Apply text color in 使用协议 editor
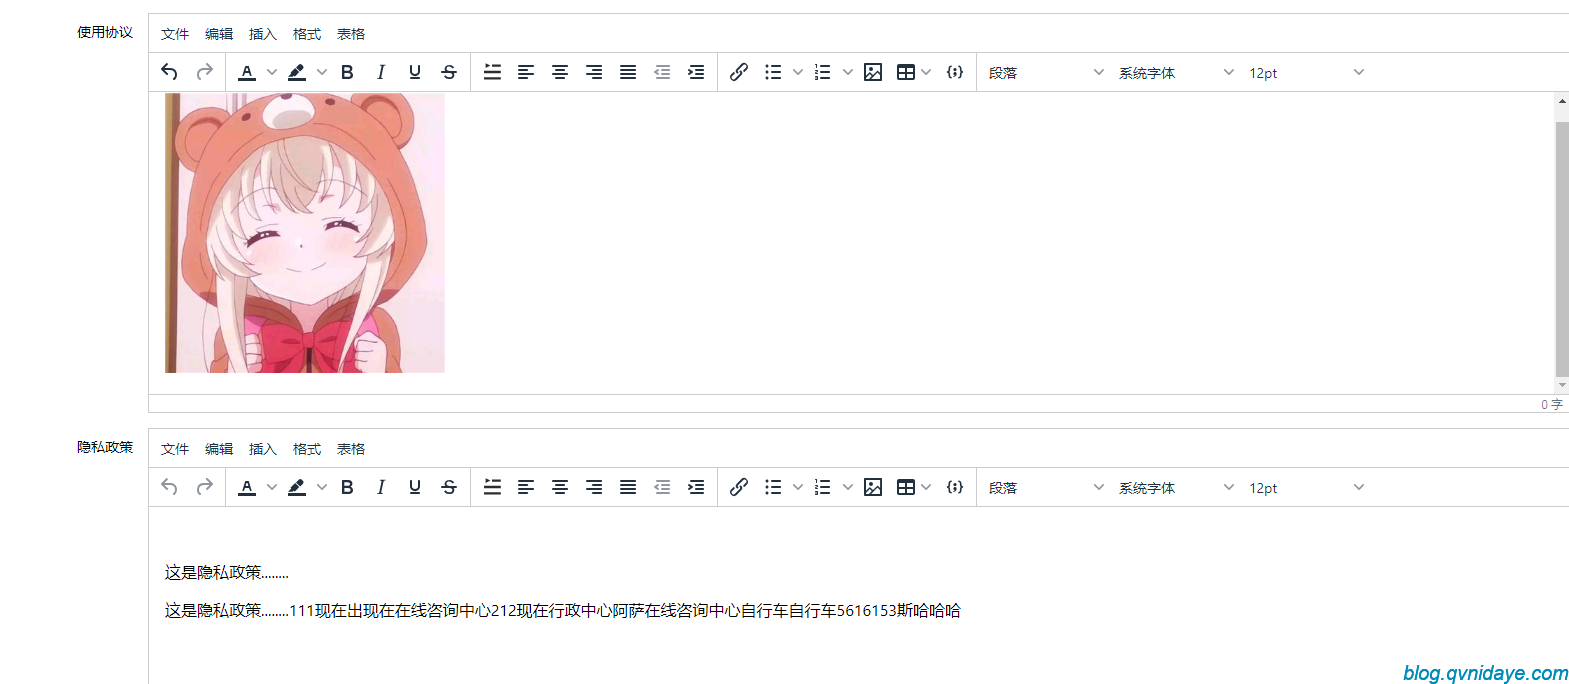 coord(247,72)
